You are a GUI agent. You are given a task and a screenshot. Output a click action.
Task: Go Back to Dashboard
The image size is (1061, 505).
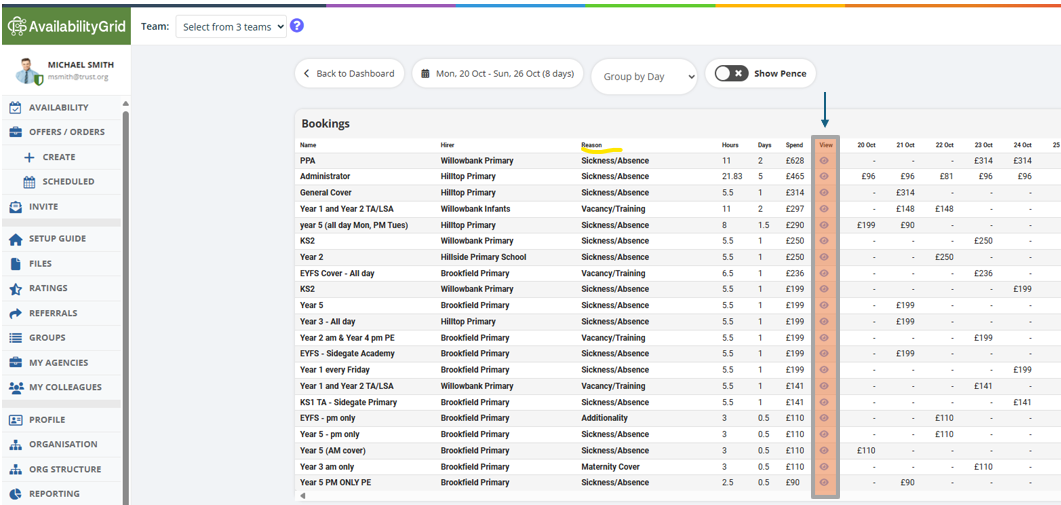tap(349, 74)
